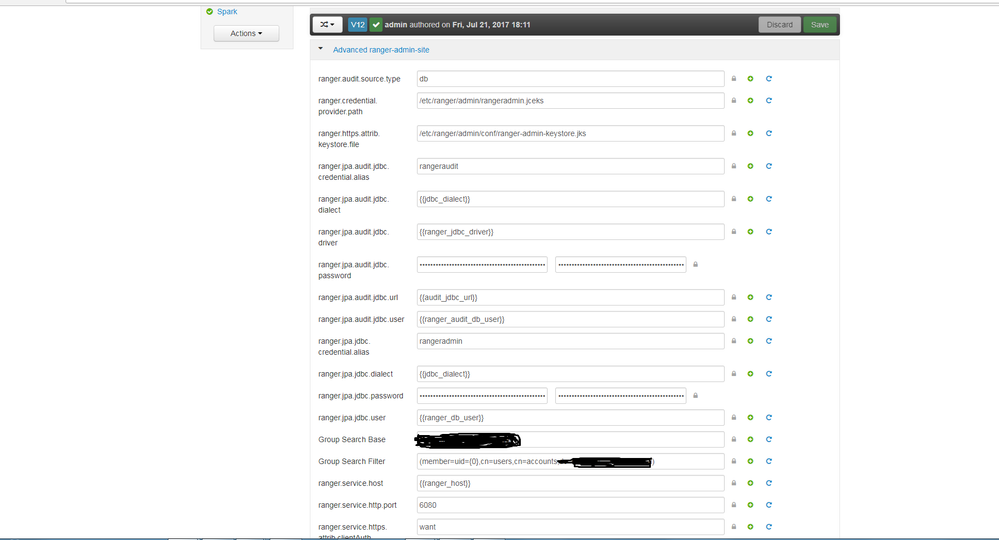Image resolution: width=999 pixels, height=540 pixels.
Task: Click ranger.jpa.audit.jdbc.driver value field
Action: 570,232
